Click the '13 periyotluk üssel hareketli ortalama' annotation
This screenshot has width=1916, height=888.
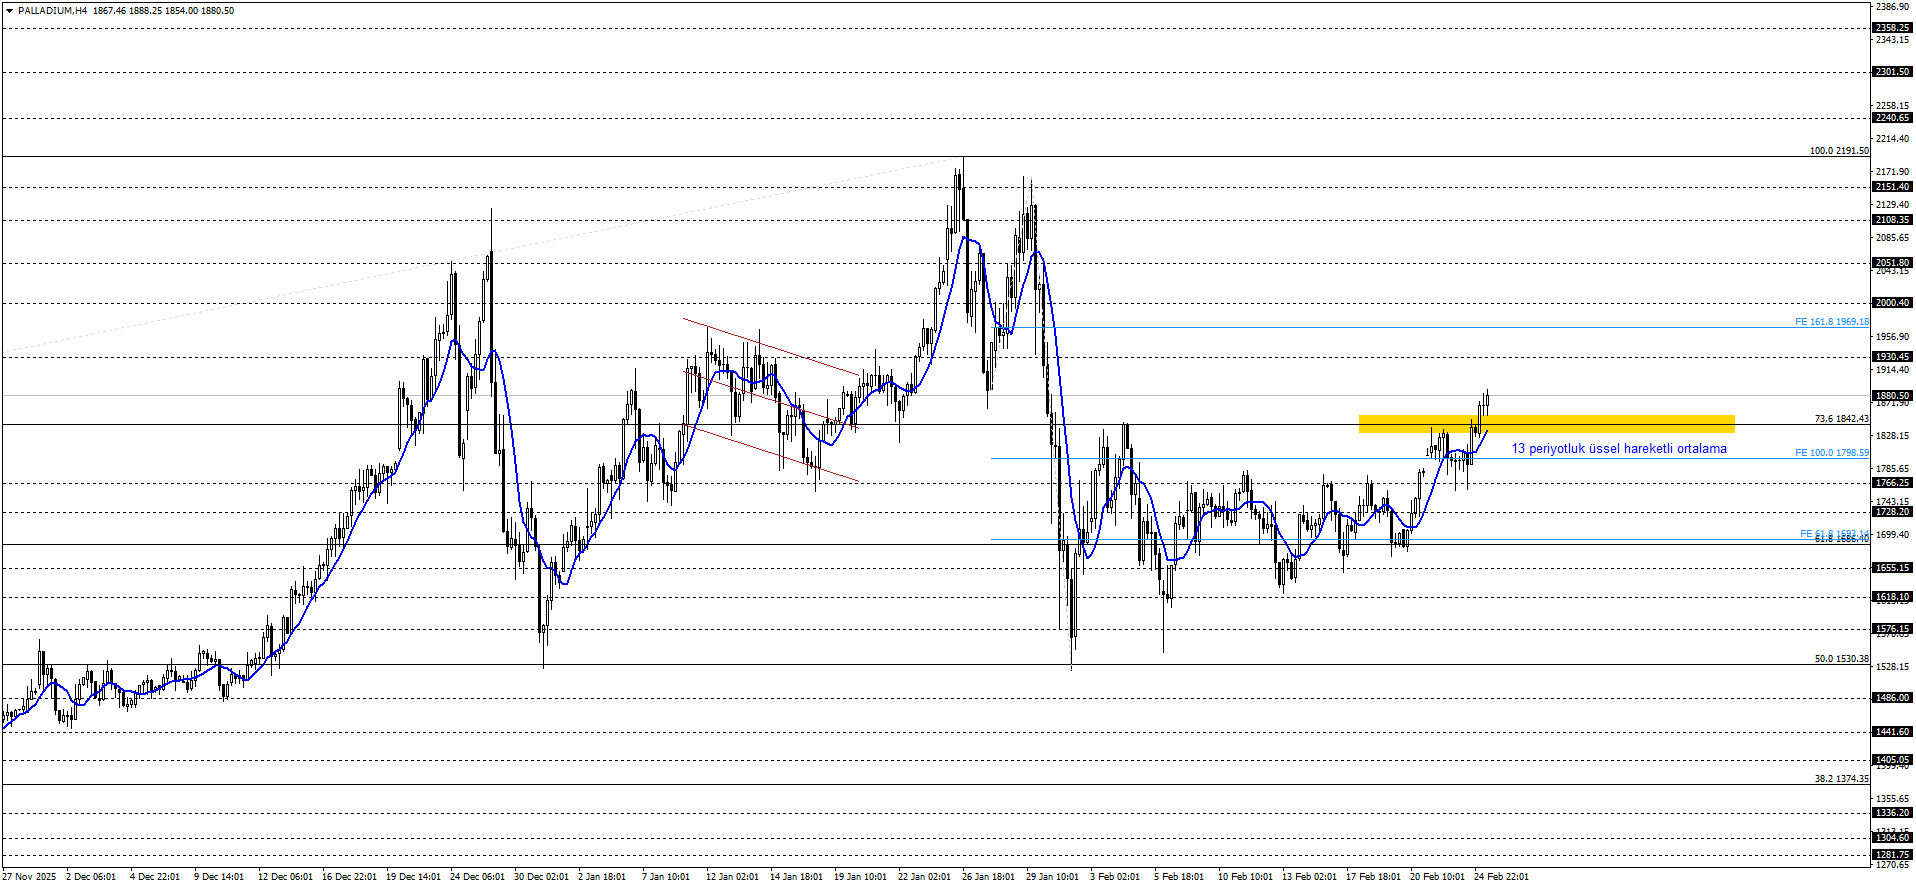pos(1618,449)
